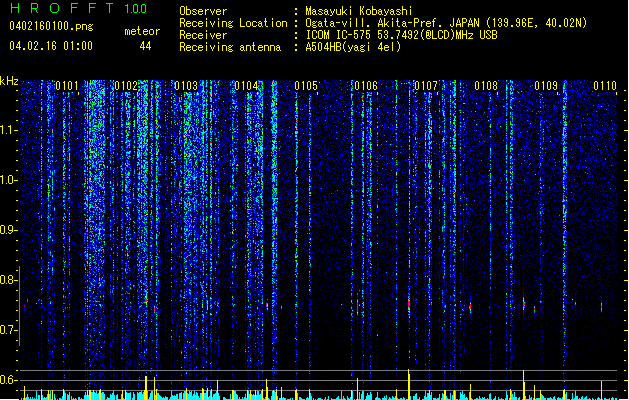Click the 0104 time marker

click(246, 86)
